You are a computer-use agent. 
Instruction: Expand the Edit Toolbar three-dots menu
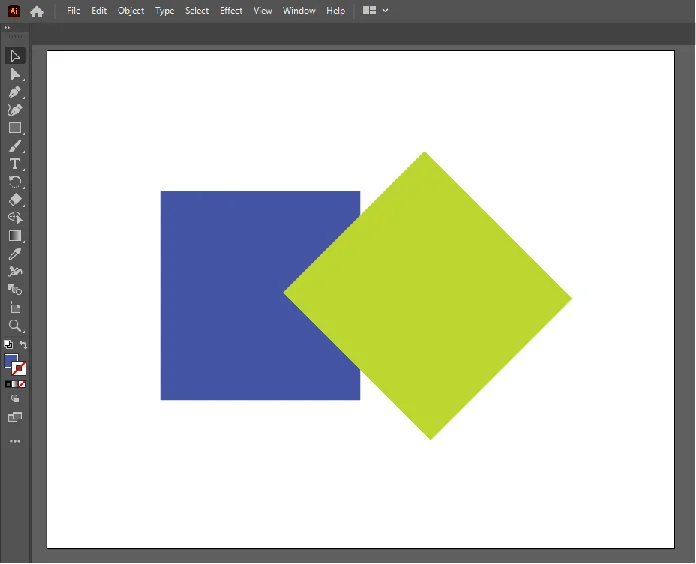(15, 440)
